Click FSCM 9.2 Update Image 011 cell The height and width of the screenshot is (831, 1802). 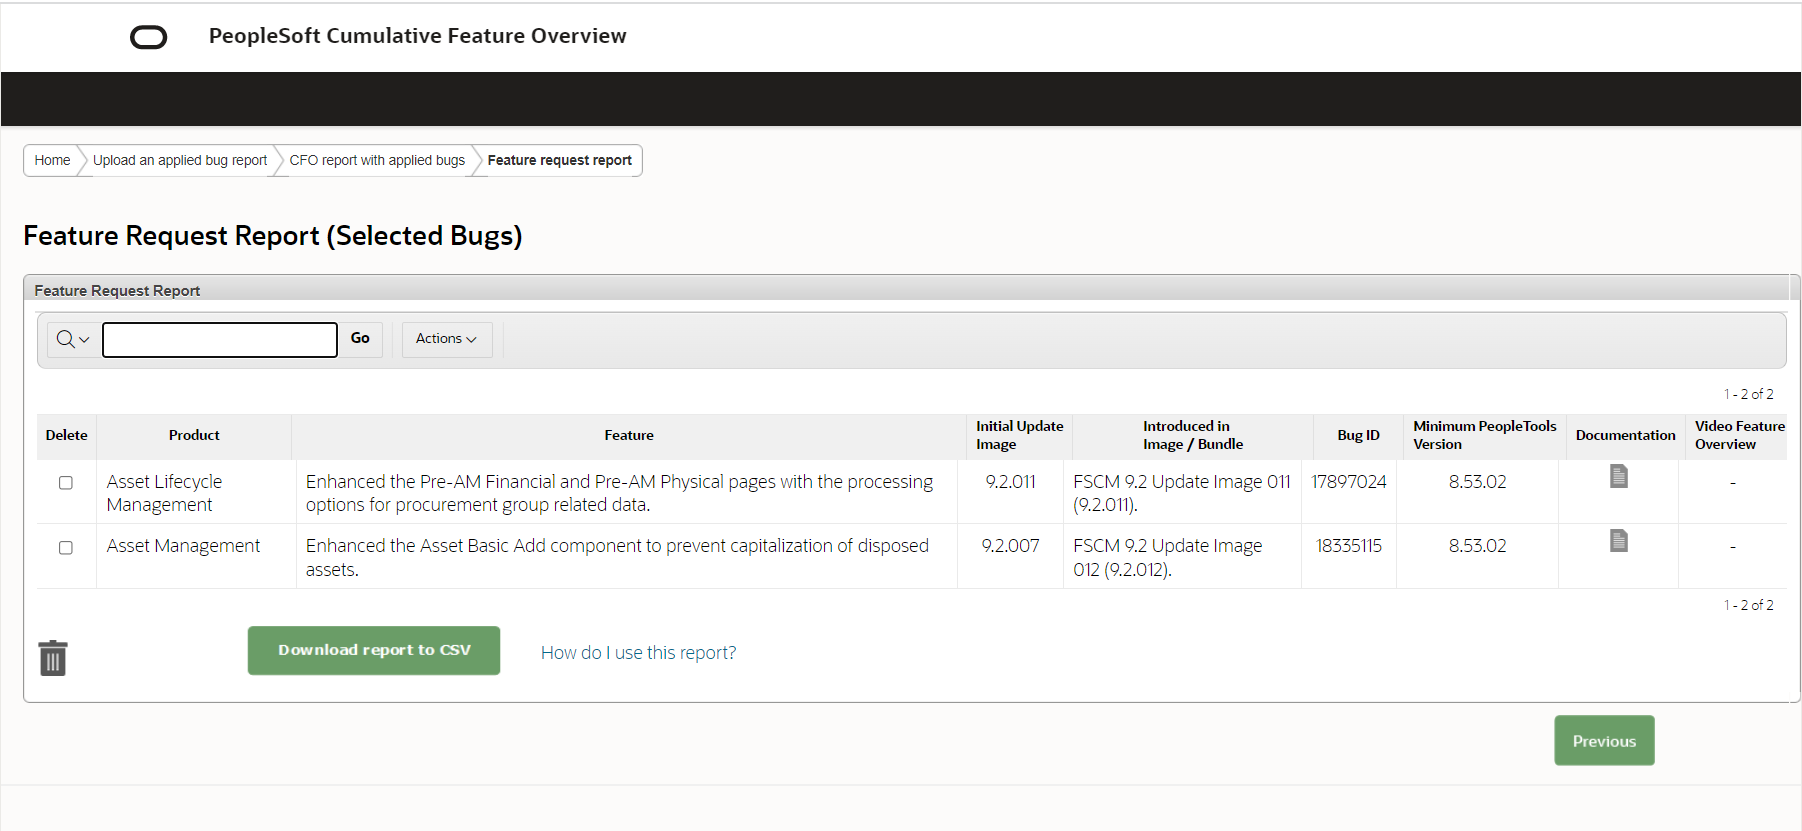click(1182, 493)
